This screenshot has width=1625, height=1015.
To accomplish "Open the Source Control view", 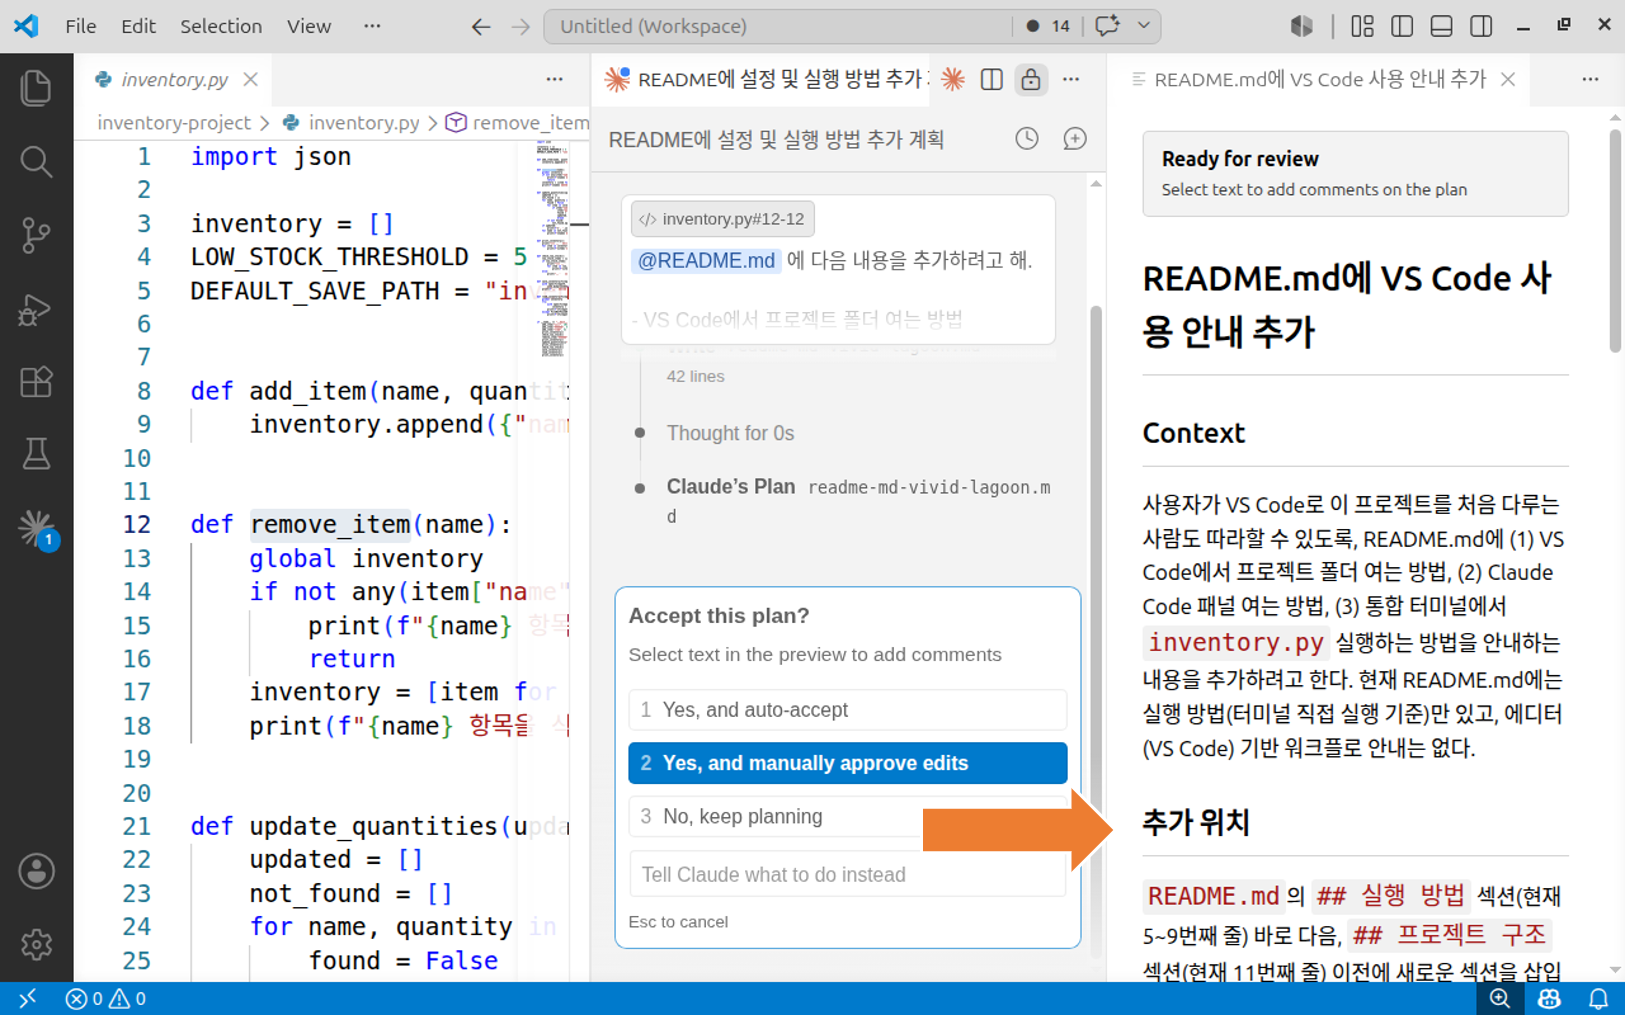I will click(x=36, y=235).
